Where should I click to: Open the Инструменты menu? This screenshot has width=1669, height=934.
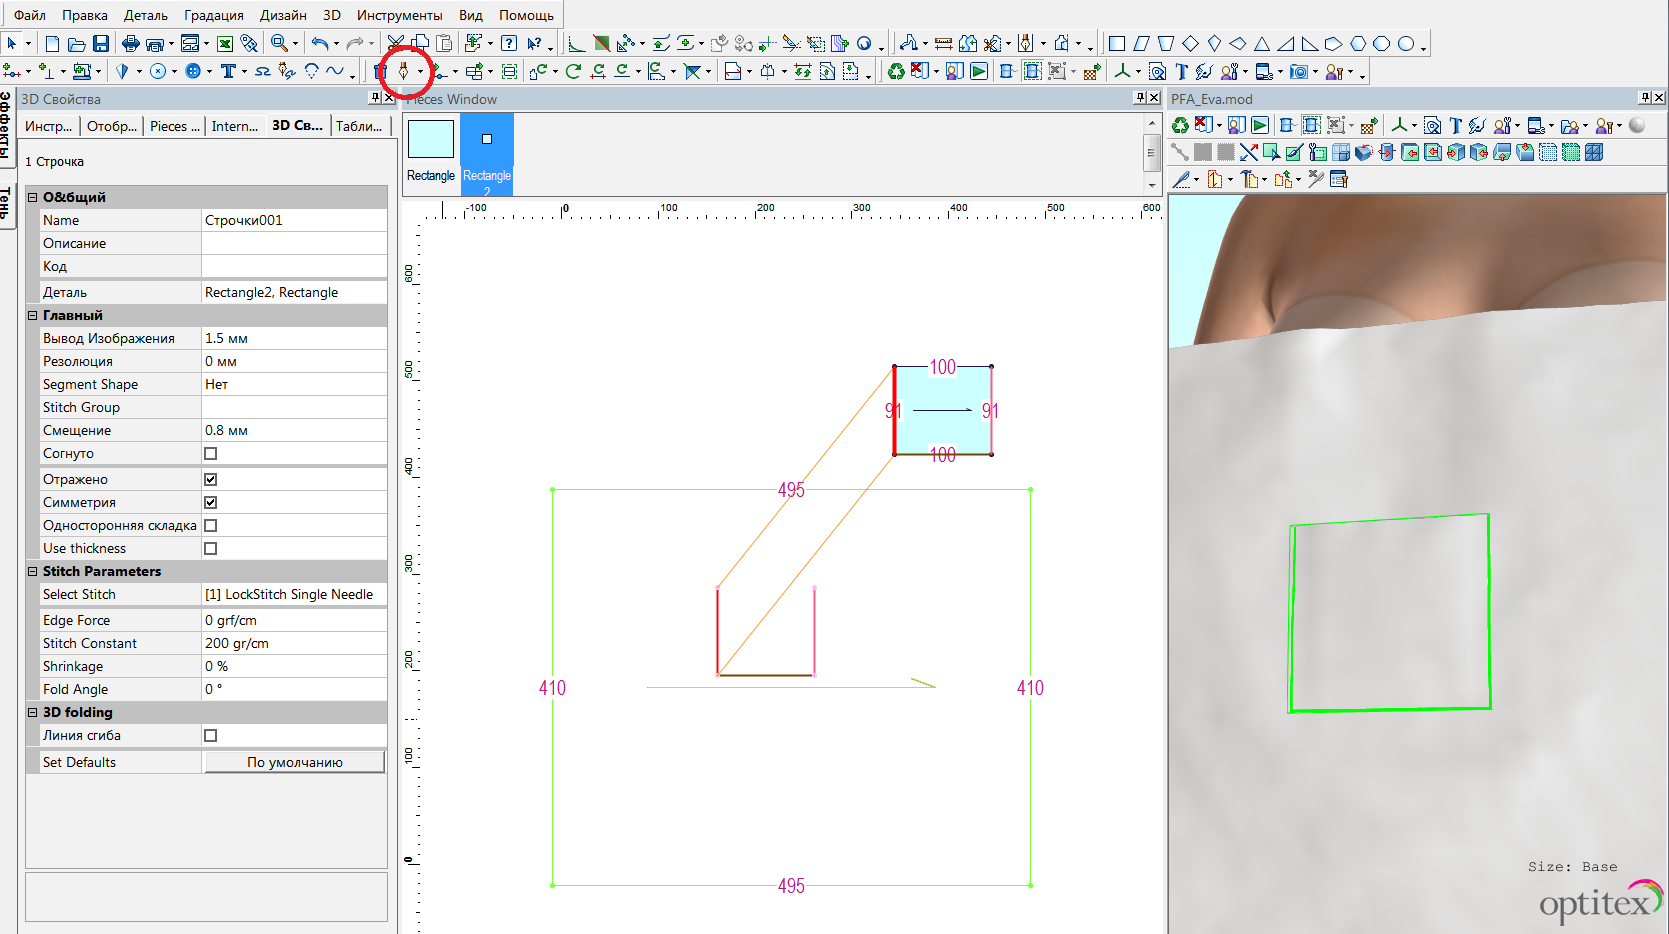pos(400,15)
